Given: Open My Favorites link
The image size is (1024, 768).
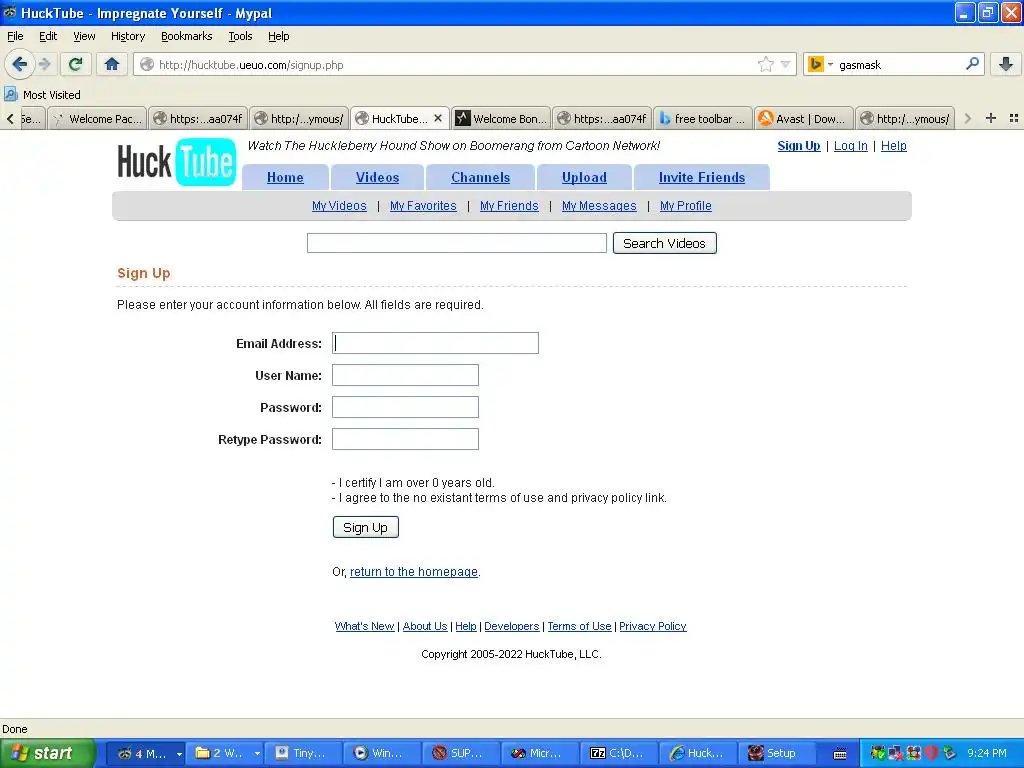Looking at the screenshot, I should pos(423,206).
